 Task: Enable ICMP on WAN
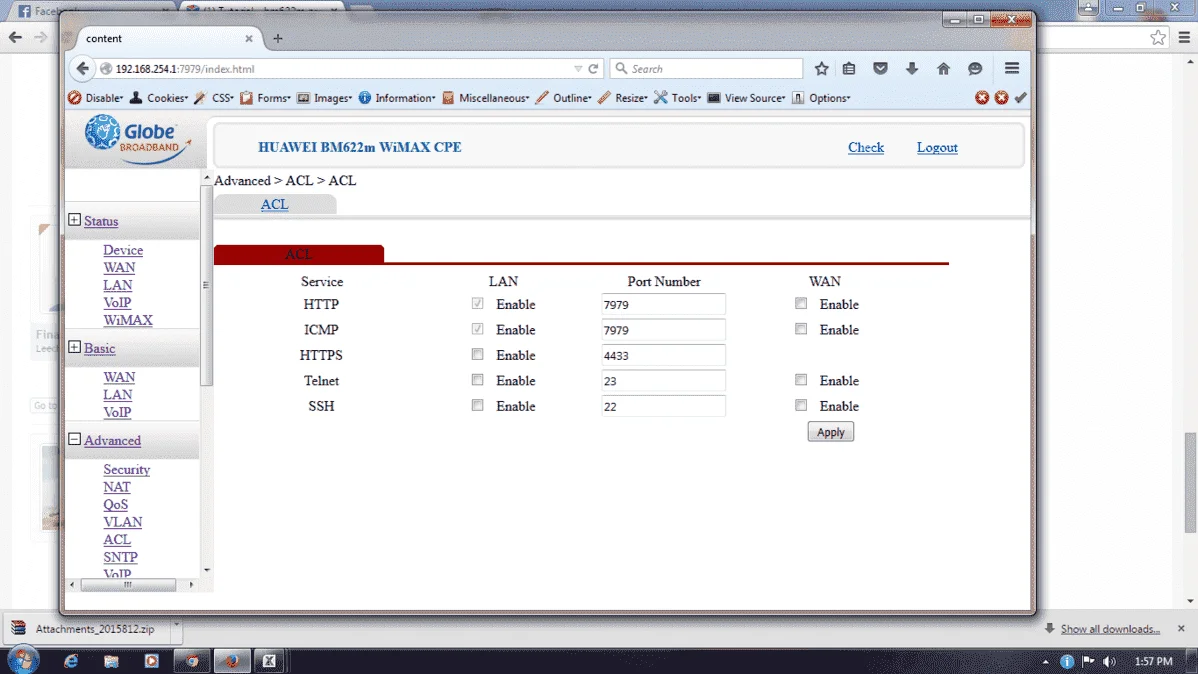tap(801, 329)
